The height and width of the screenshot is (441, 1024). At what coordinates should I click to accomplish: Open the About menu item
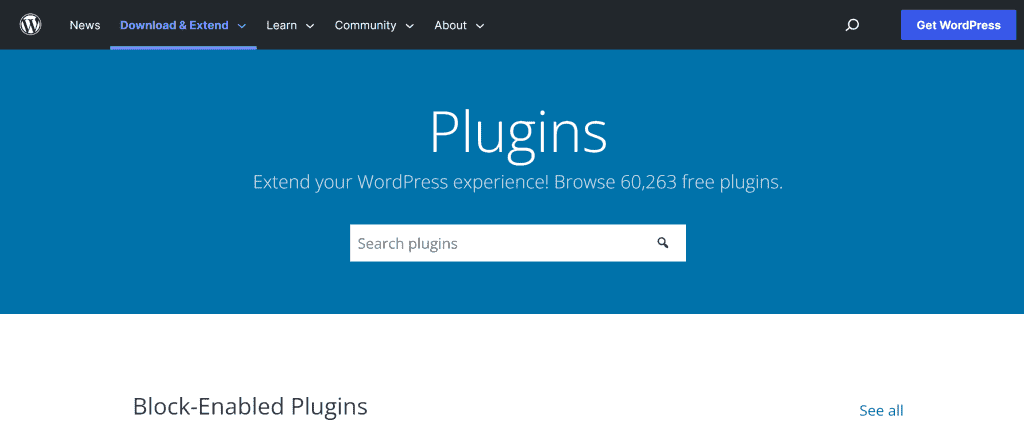coord(451,25)
